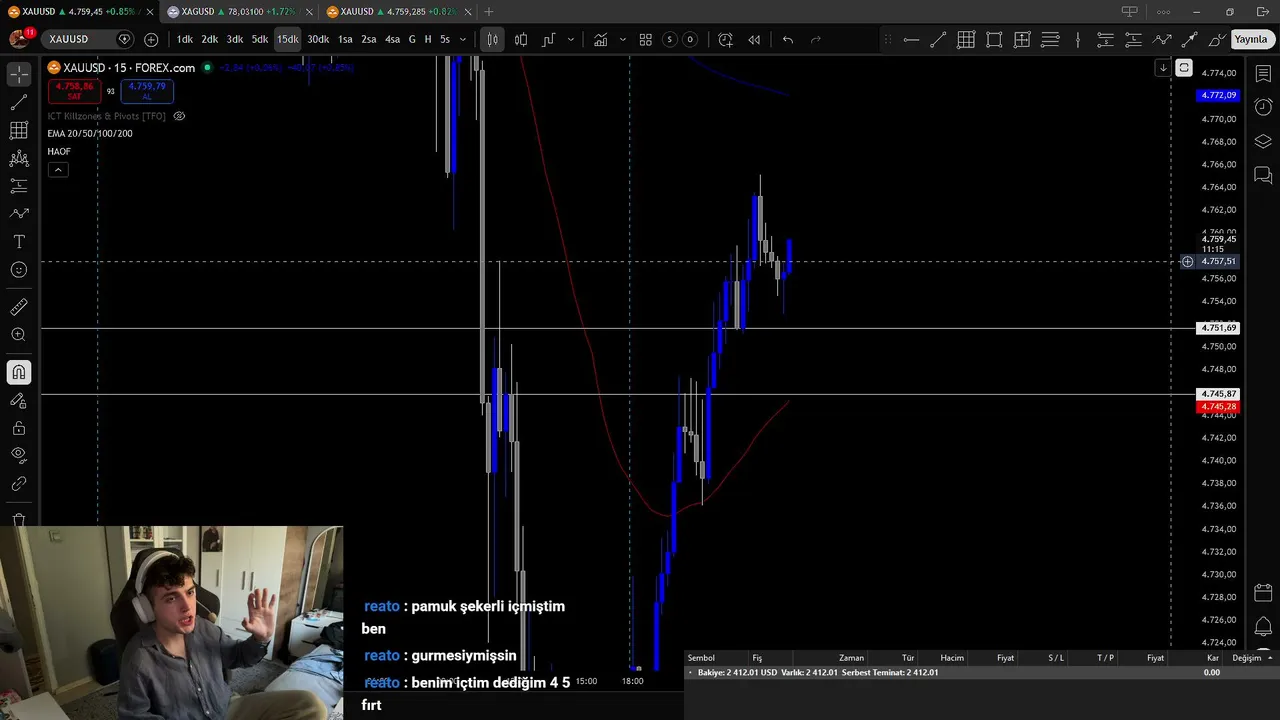1280x720 pixels.
Task: Select the 30dk timeframe
Action: (318, 39)
